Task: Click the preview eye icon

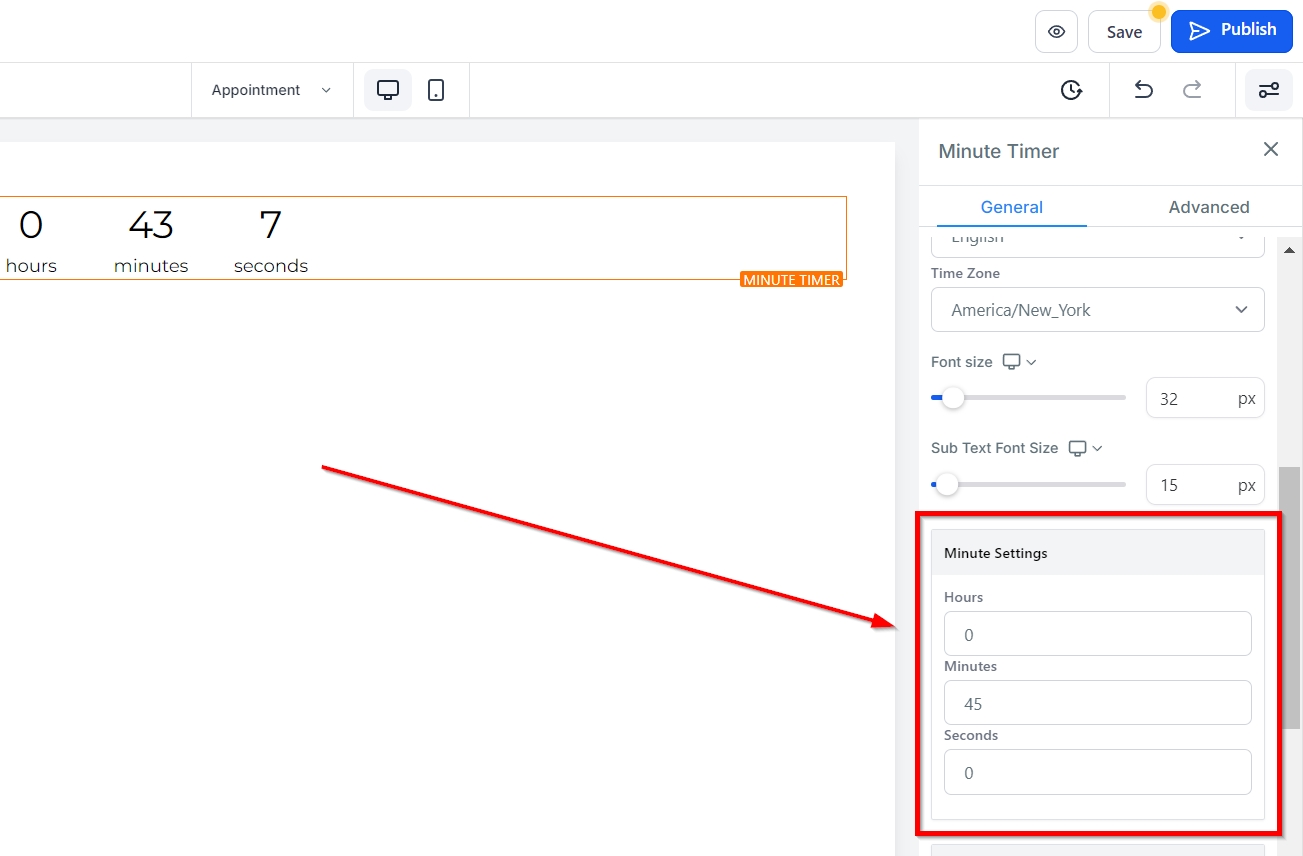Action: click(x=1056, y=32)
